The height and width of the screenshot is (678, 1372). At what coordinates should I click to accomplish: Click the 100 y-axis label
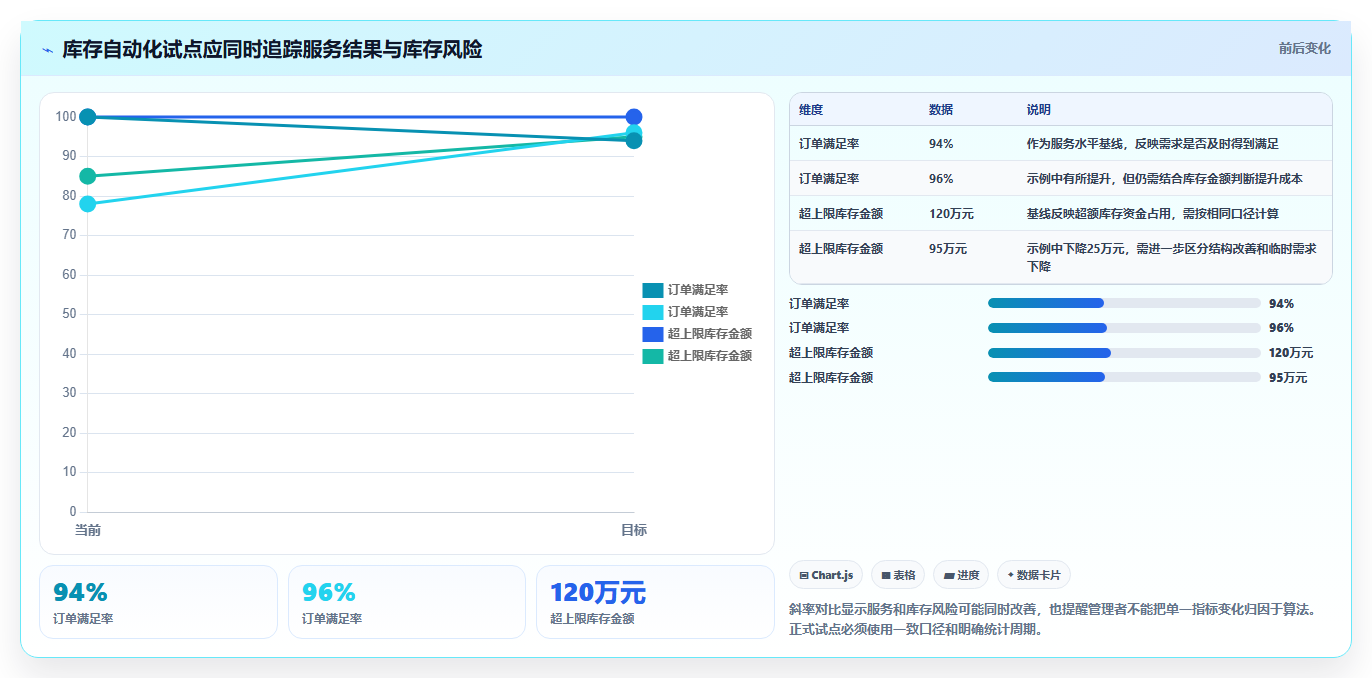[66, 117]
